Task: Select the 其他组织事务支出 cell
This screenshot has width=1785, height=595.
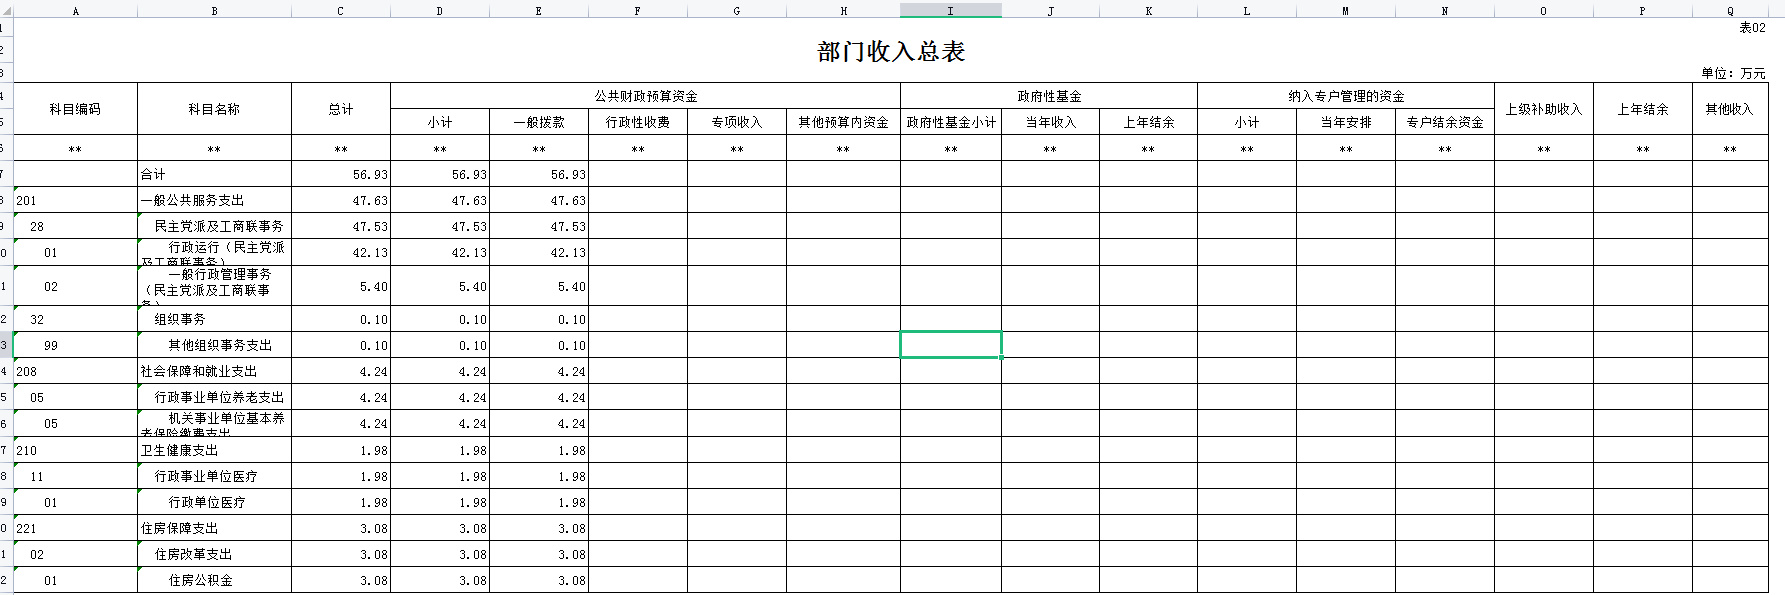Action: 214,345
